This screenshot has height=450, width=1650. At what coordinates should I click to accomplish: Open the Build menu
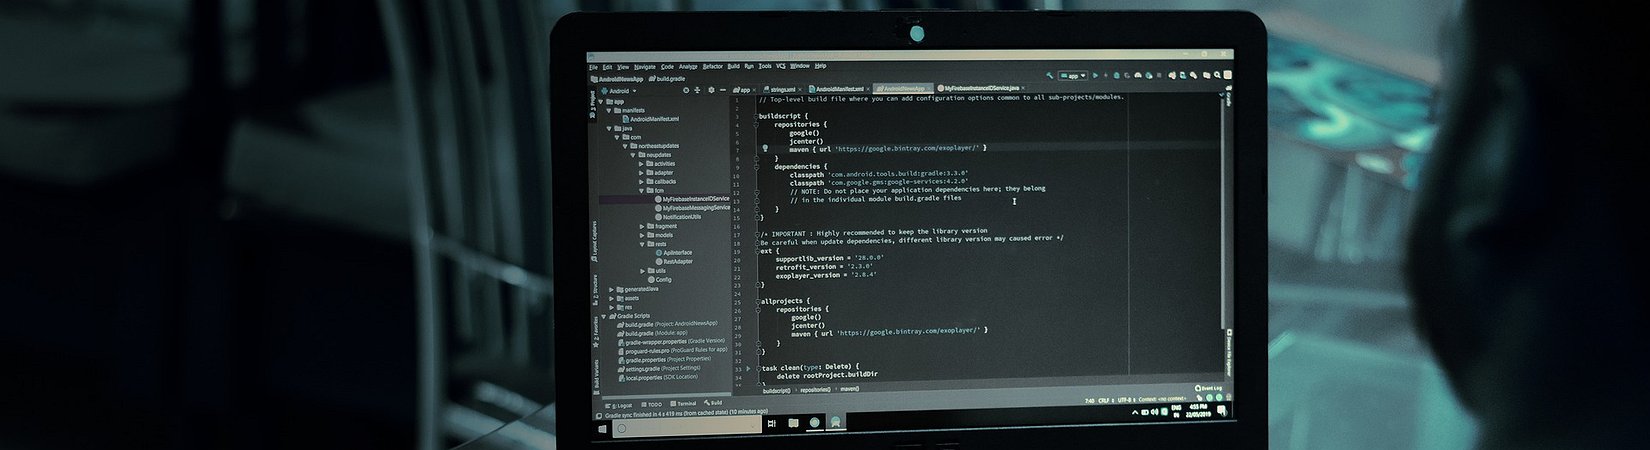click(x=733, y=66)
